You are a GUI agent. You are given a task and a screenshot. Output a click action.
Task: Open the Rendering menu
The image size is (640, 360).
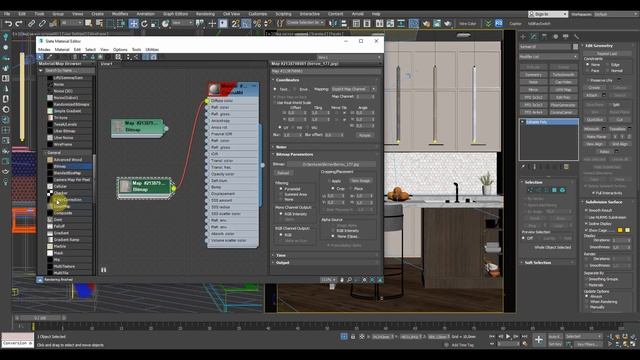click(x=205, y=14)
